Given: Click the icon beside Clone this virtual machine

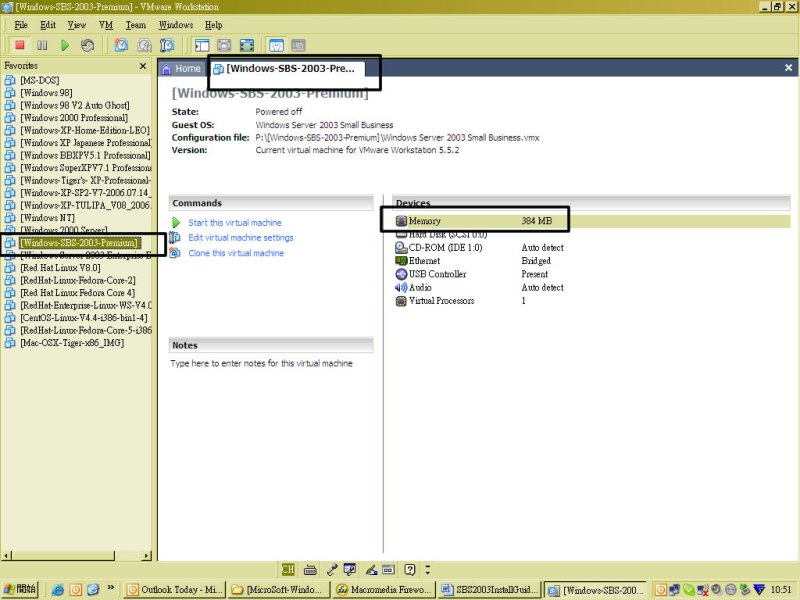Looking at the screenshot, I should (x=175, y=253).
